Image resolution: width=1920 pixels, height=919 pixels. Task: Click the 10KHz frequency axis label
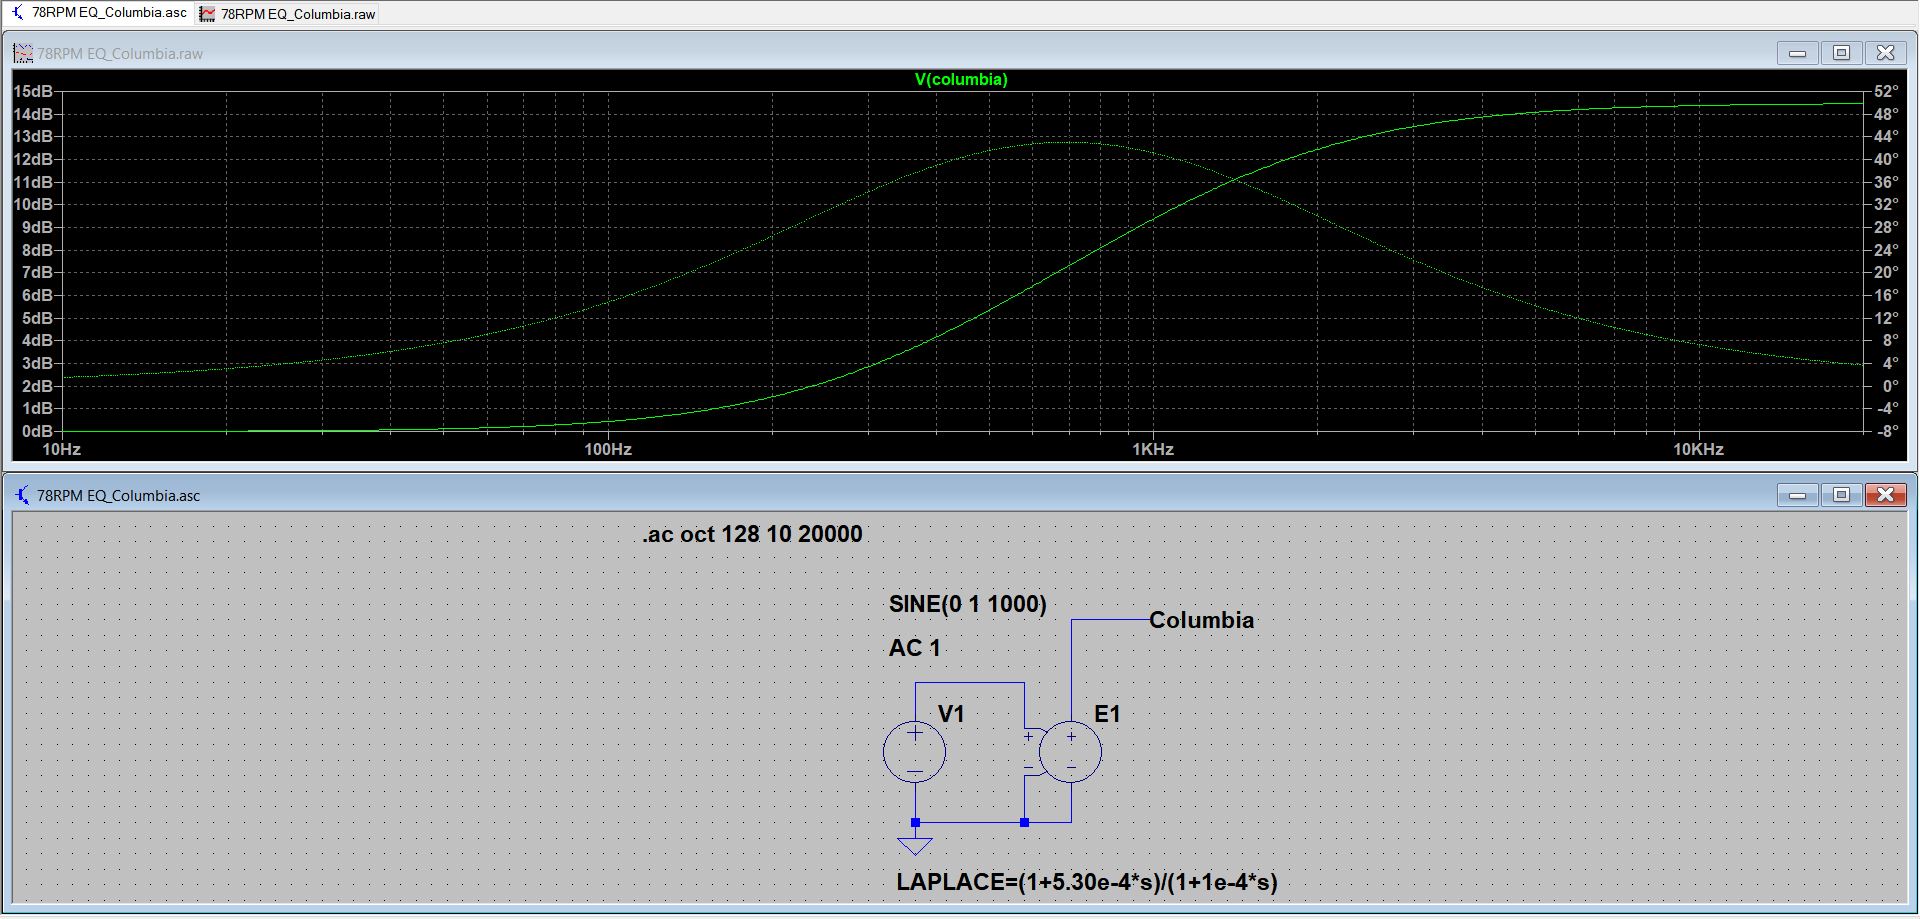(x=1698, y=450)
